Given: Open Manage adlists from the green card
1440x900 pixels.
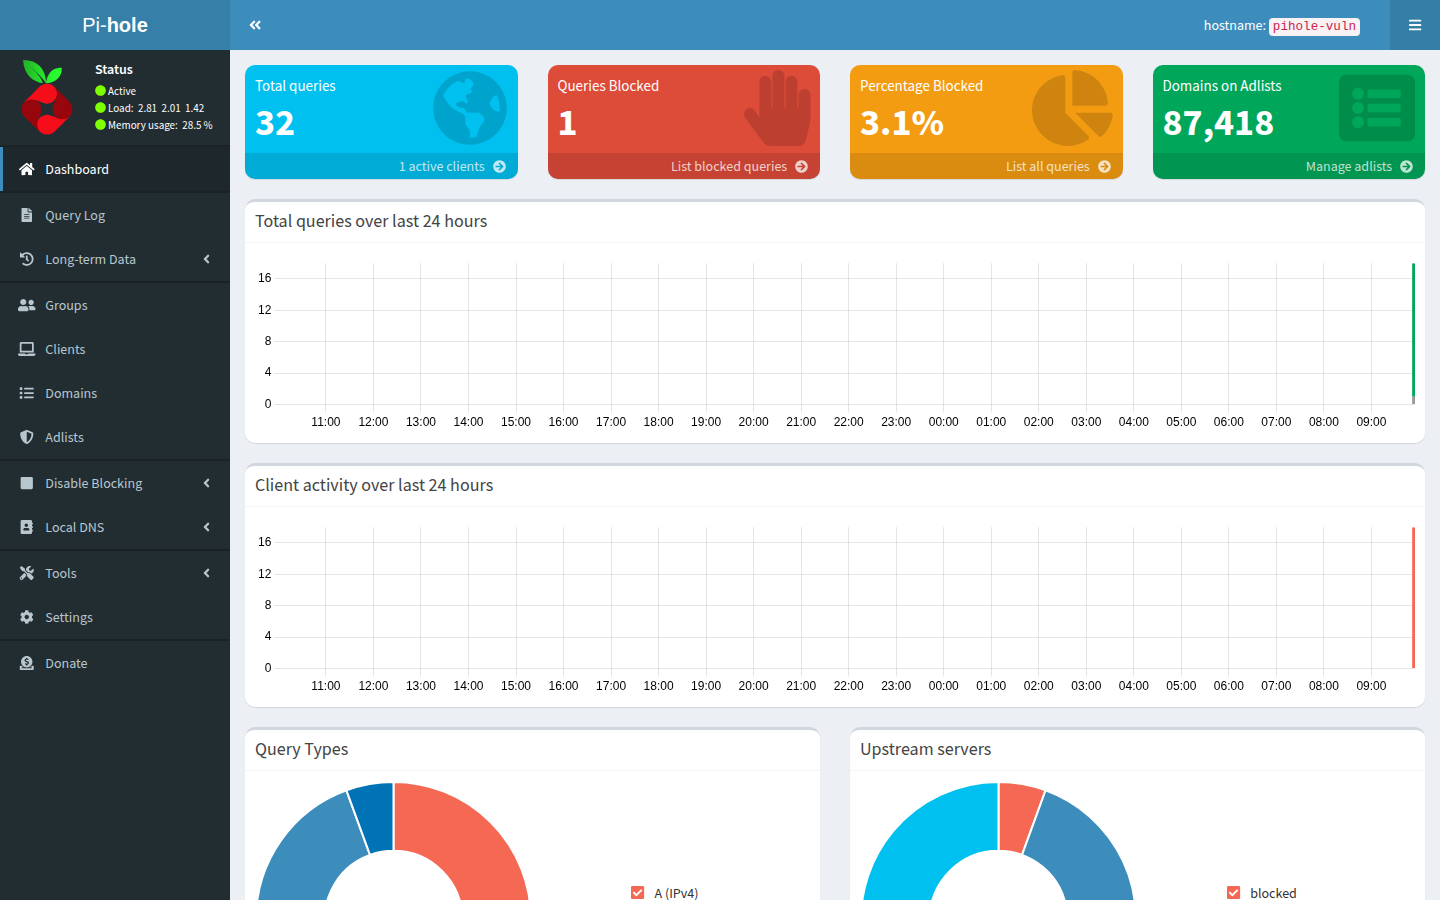Looking at the screenshot, I should click(1347, 166).
